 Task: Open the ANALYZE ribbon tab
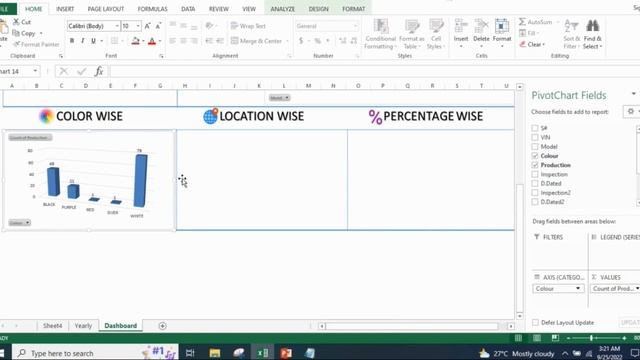point(282,9)
